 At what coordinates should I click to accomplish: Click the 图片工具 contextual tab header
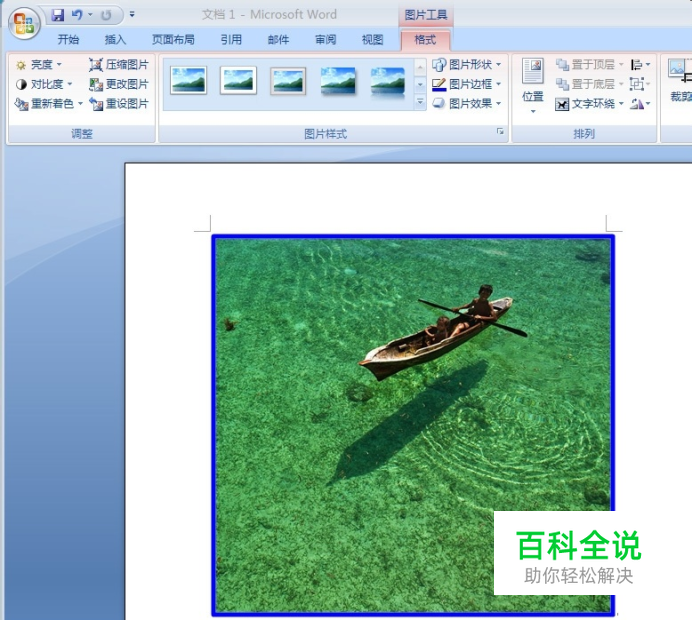tap(425, 15)
